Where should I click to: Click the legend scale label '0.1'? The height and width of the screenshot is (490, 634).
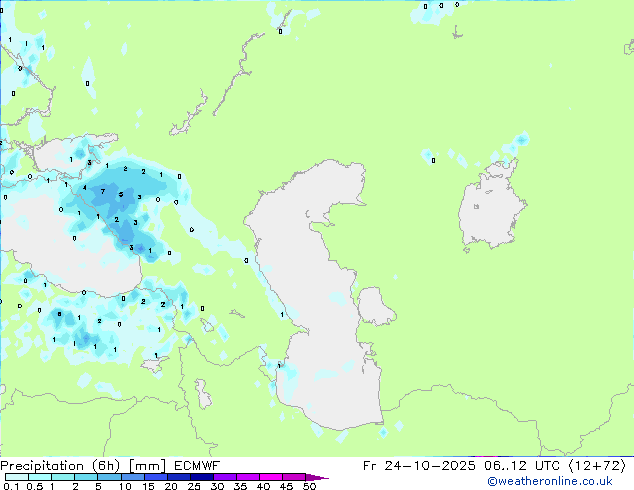tap(12, 486)
